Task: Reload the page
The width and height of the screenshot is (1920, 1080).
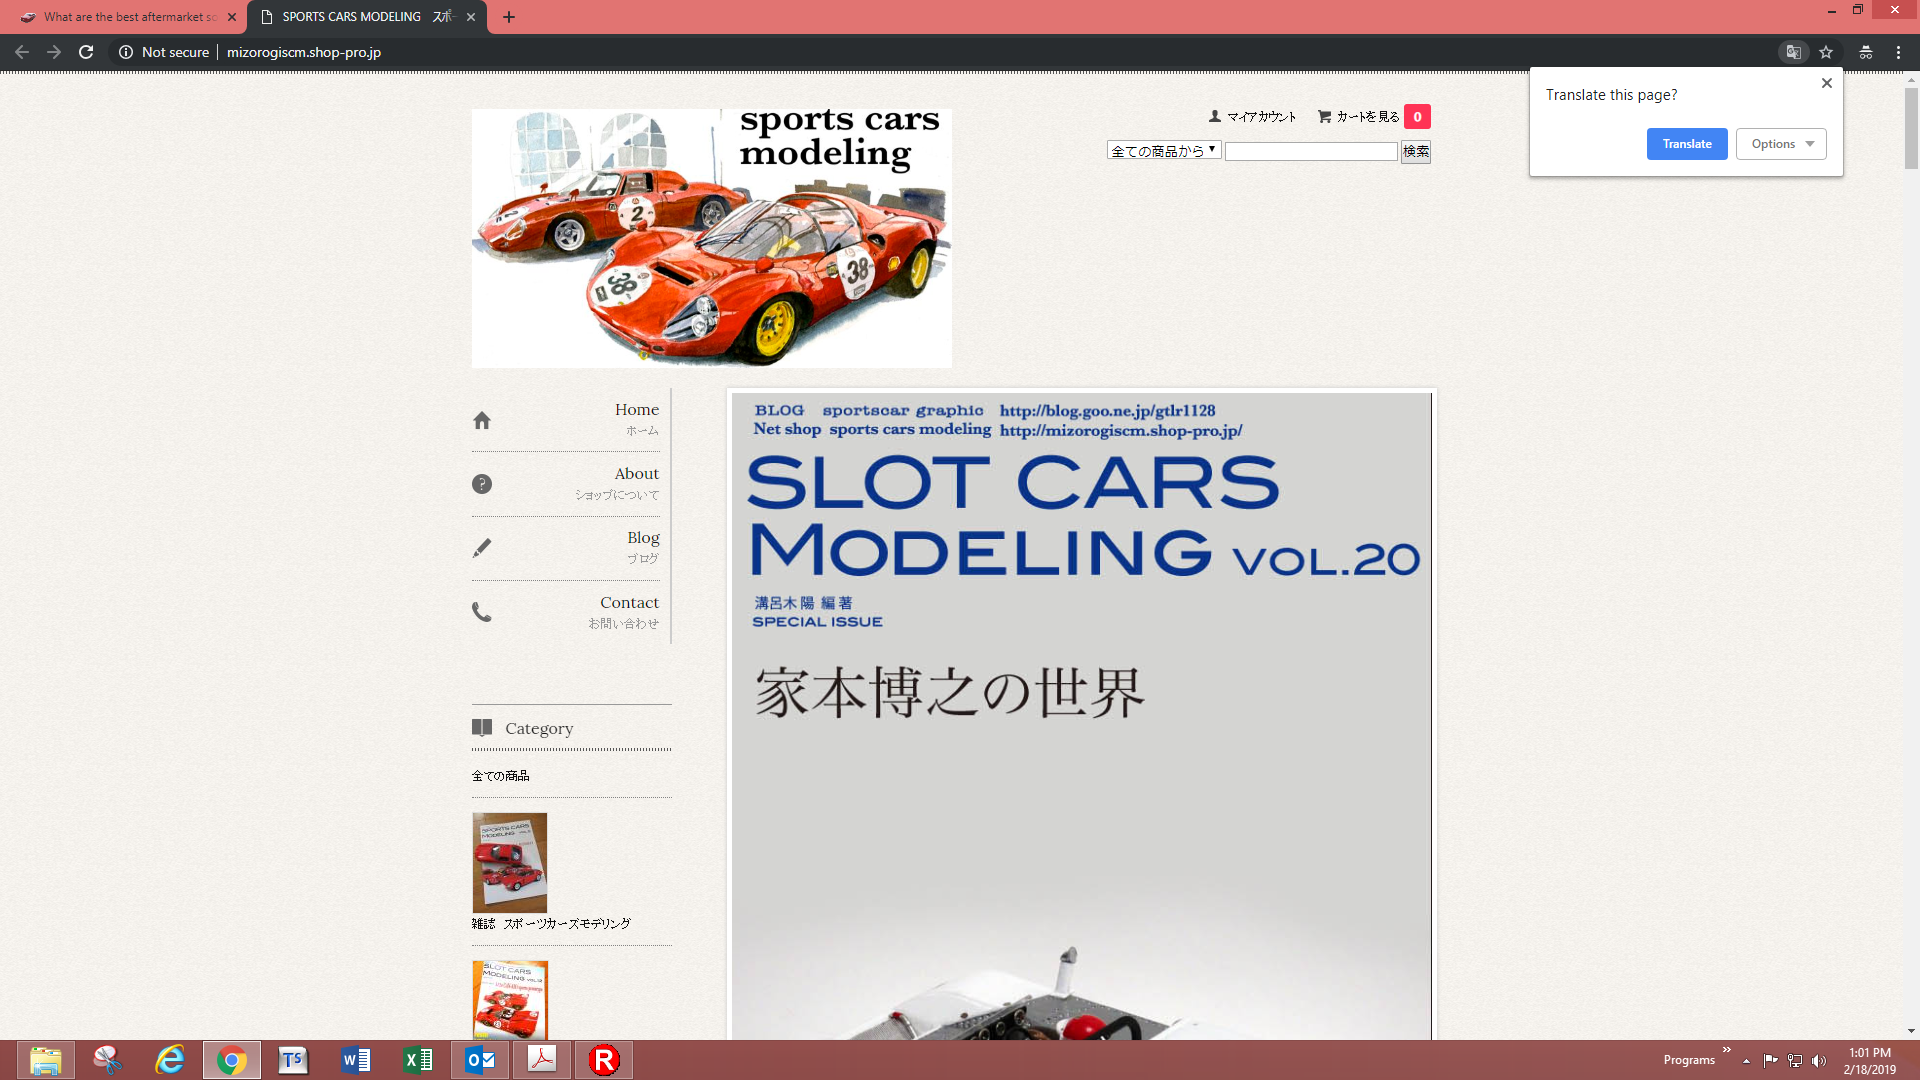Action: point(86,52)
